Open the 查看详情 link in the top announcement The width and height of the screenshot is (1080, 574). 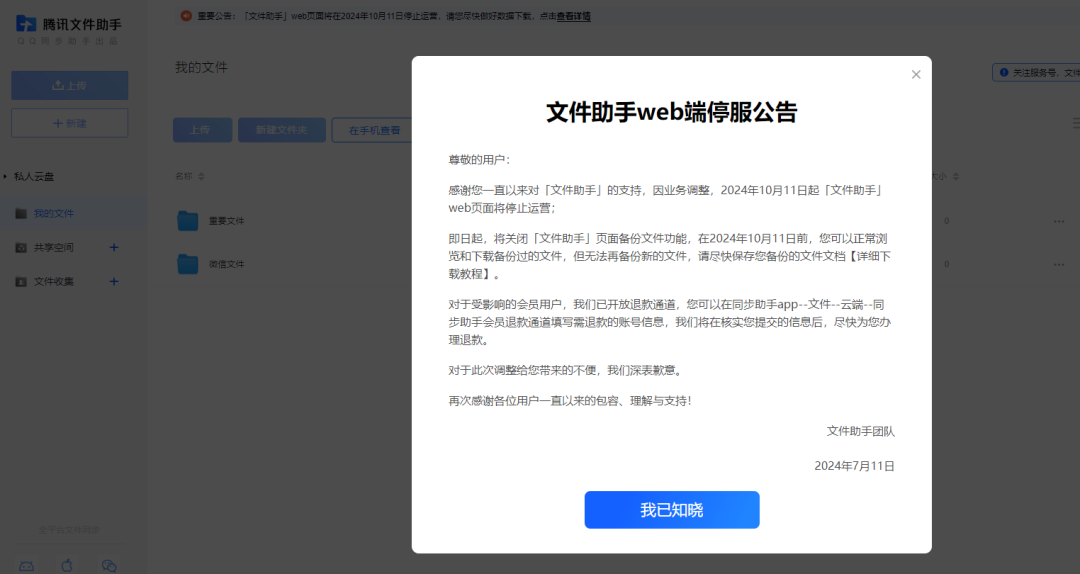coord(573,16)
